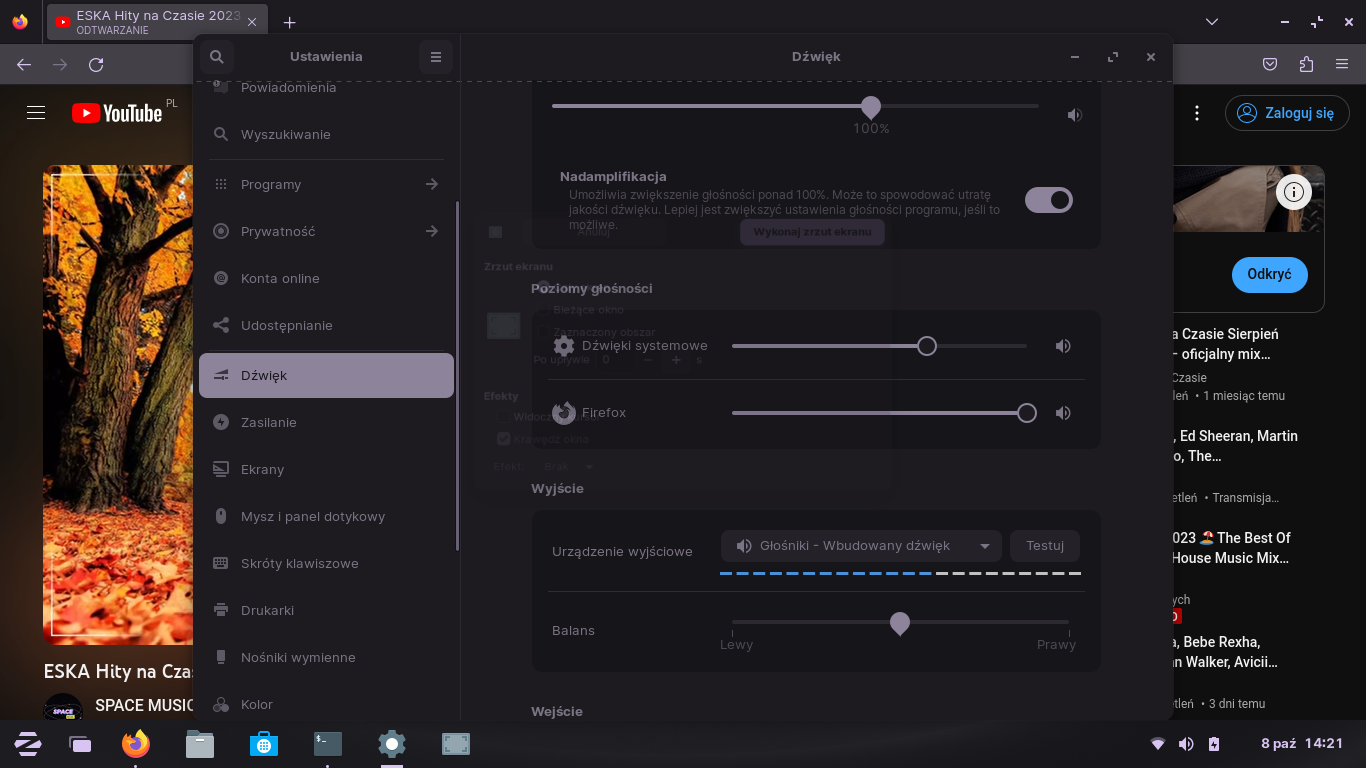Mute Firefox stream via its speaker icon
This screenshot has height=768, width=1366.
[x=1063, y=413]
